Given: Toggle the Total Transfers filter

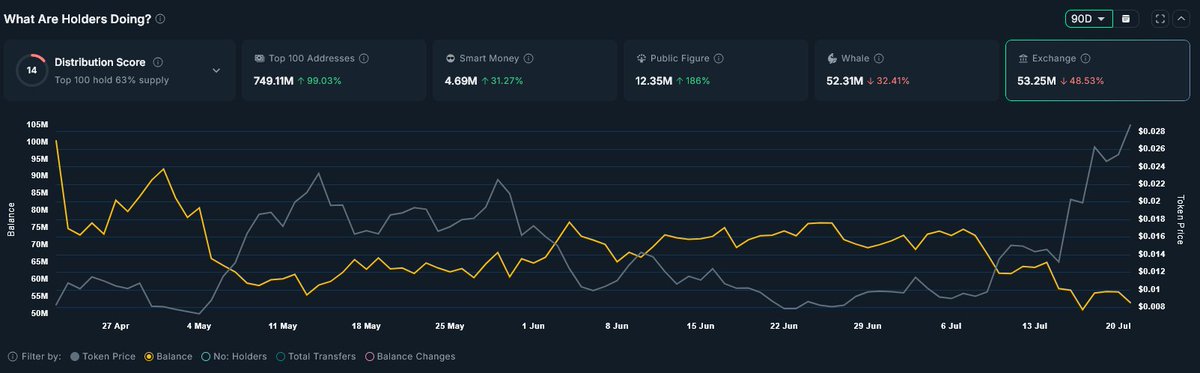Looking at the screenshot, I should (x=315, y=356).
